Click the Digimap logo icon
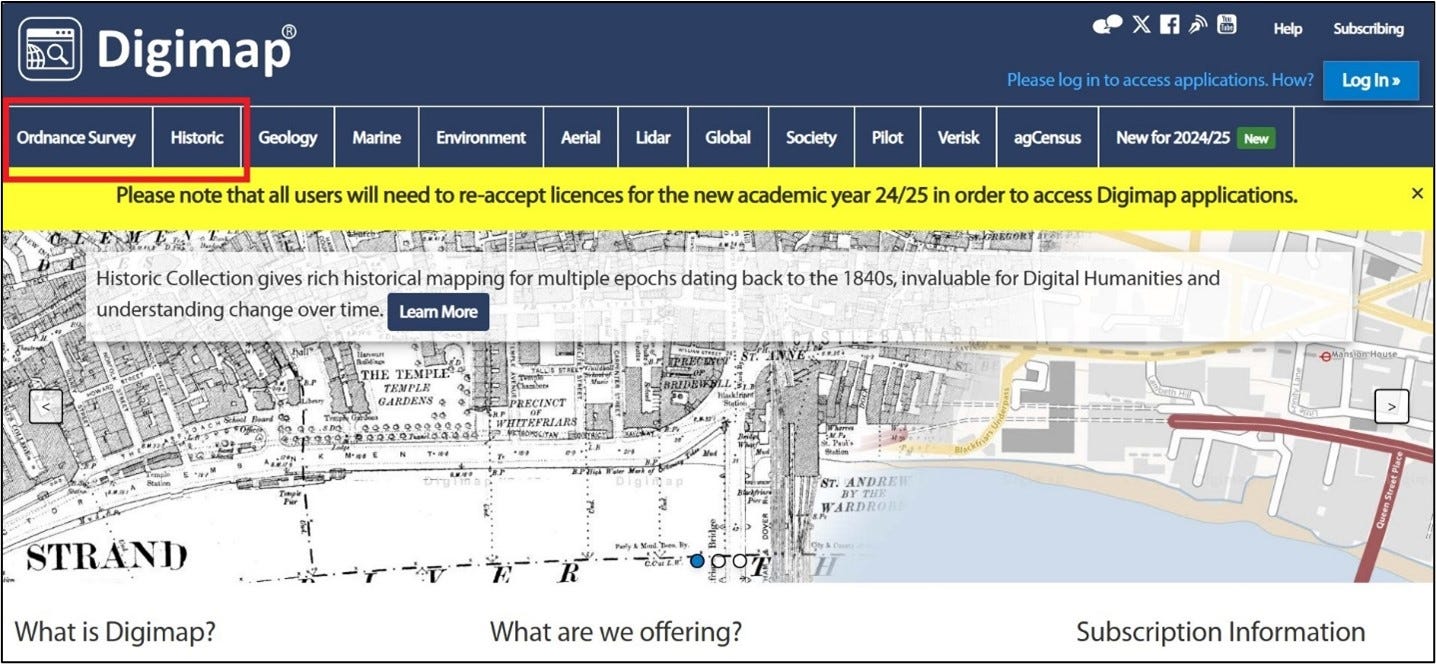The width and height of the screenshot is (1436, 664). 50,50
